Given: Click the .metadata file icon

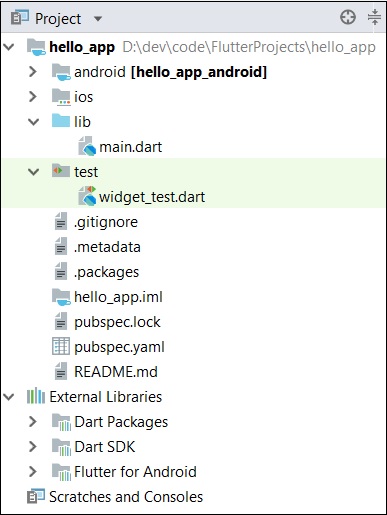Looking at the screenshot, I should pos(61,246).
